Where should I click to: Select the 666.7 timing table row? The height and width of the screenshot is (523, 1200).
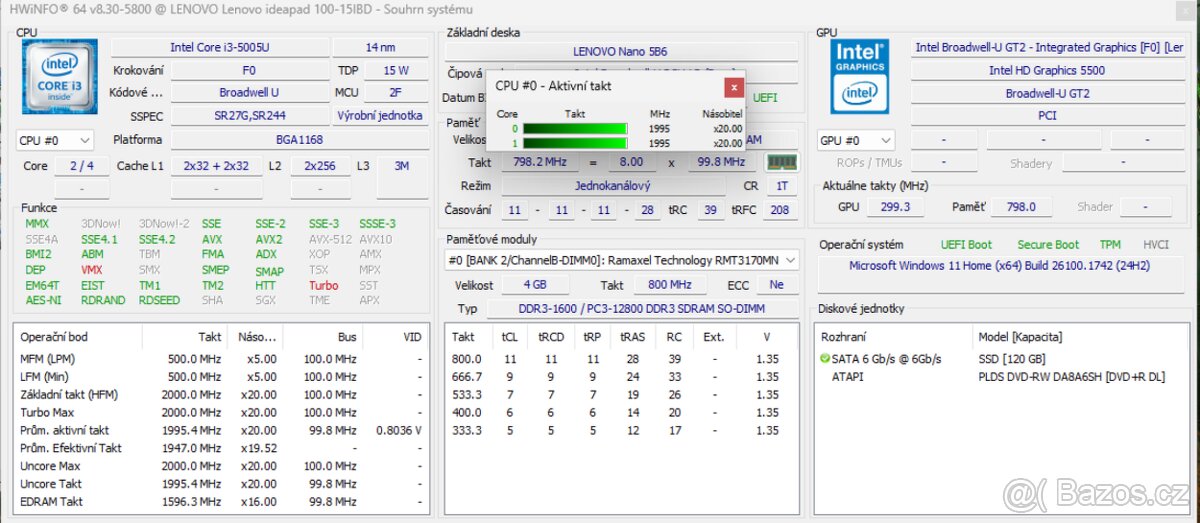click(x=622, y=377)
